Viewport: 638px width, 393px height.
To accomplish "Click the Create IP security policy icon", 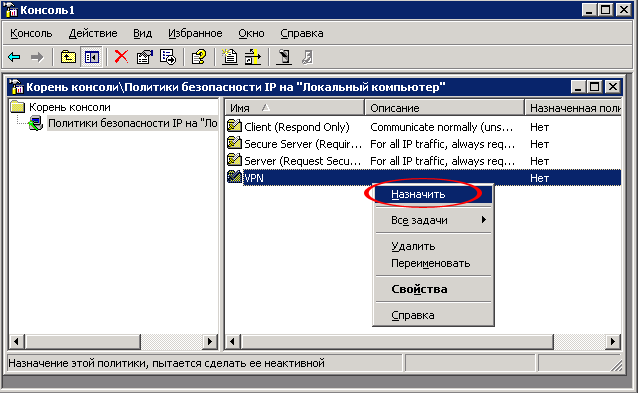I will point(229,57).
